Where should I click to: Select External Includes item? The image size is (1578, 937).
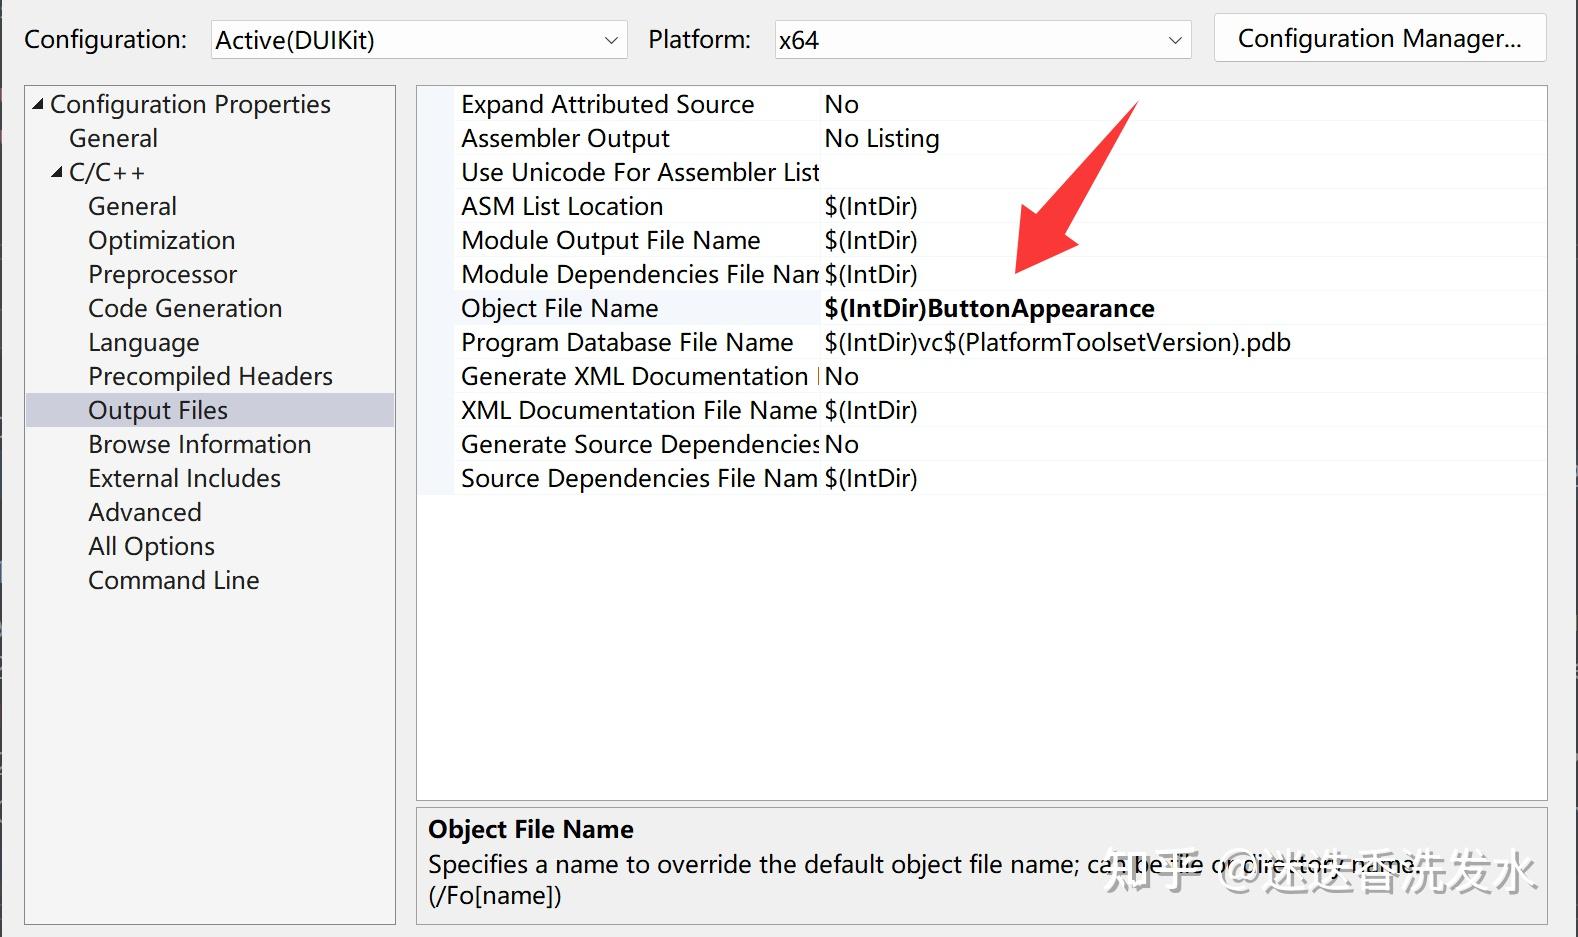pos(184,478)
